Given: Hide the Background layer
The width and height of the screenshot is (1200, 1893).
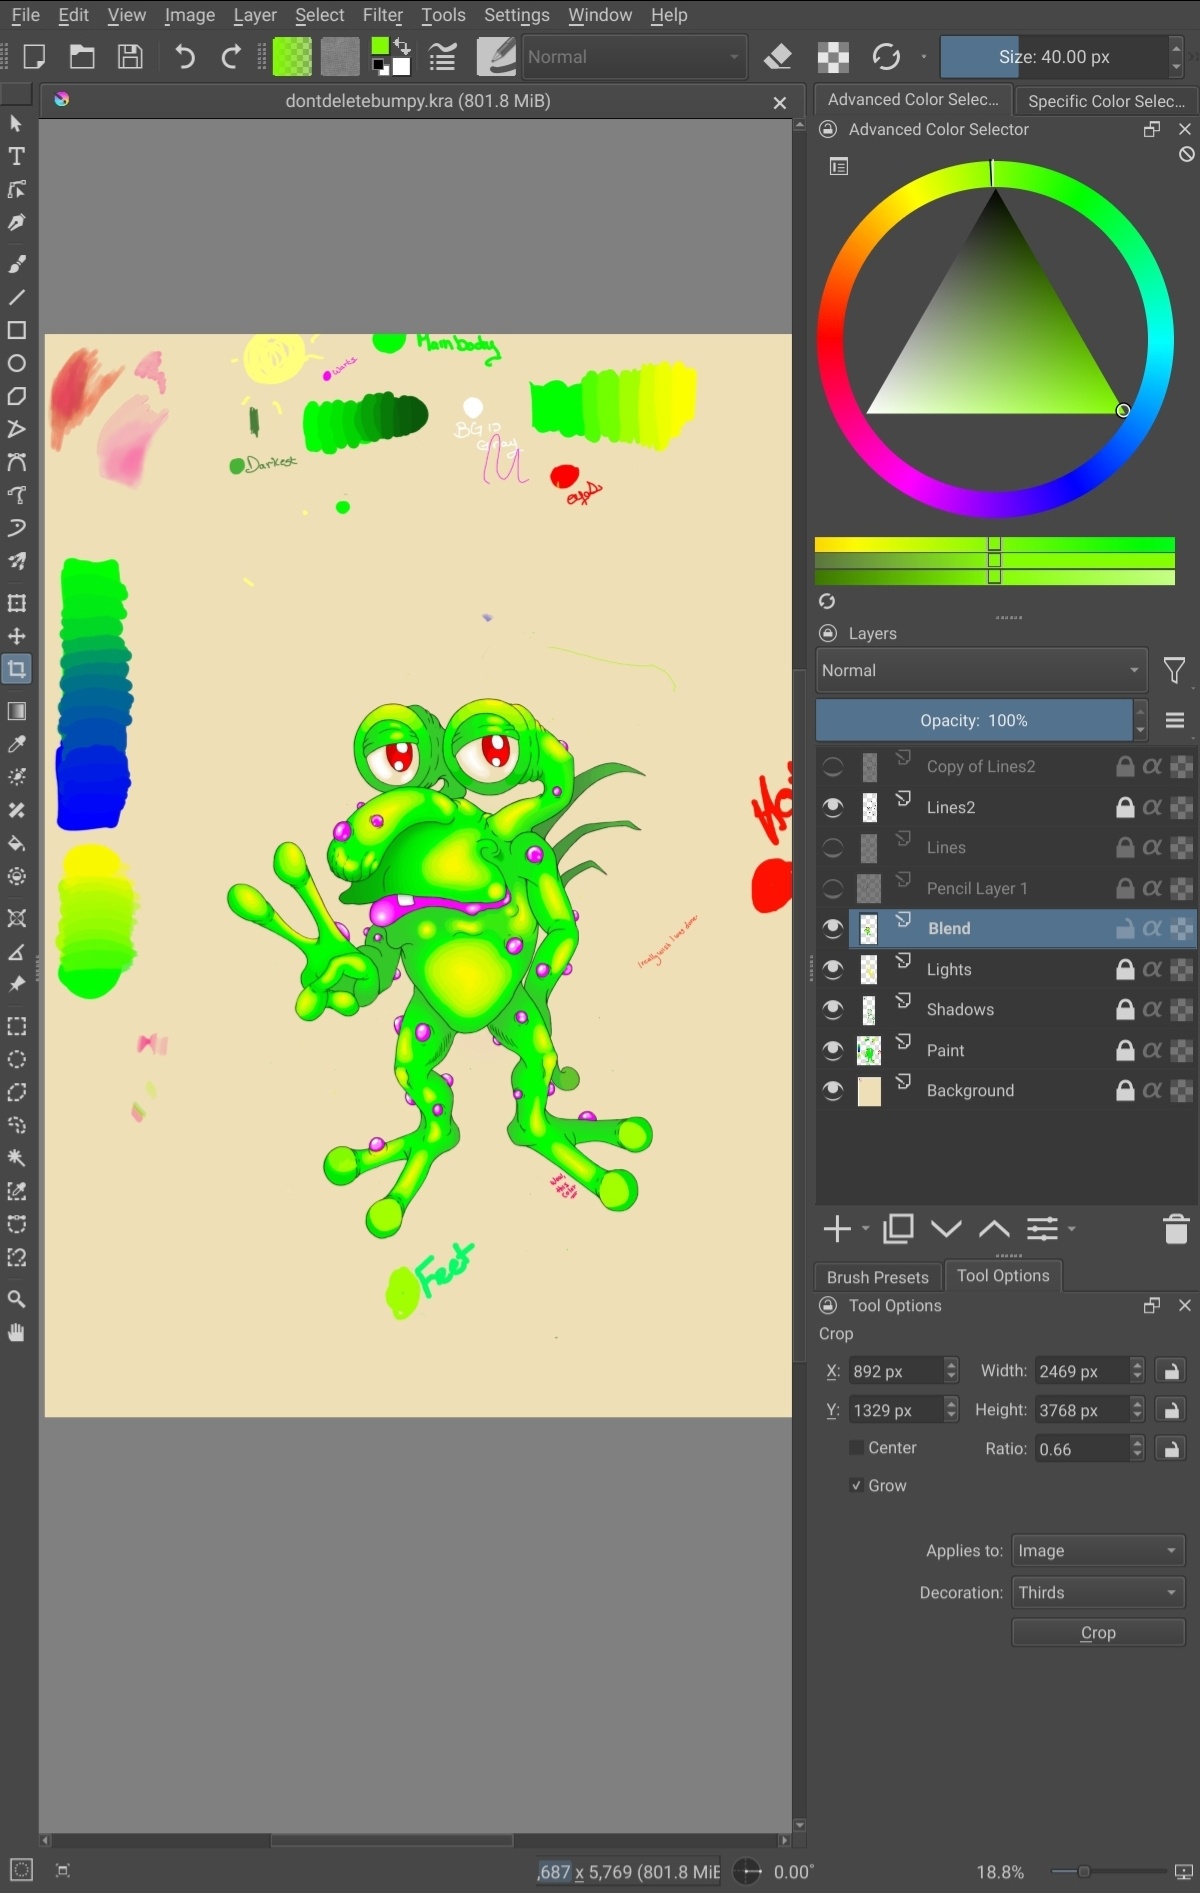Looking at the screenshot, I should tap(833, 1091).
